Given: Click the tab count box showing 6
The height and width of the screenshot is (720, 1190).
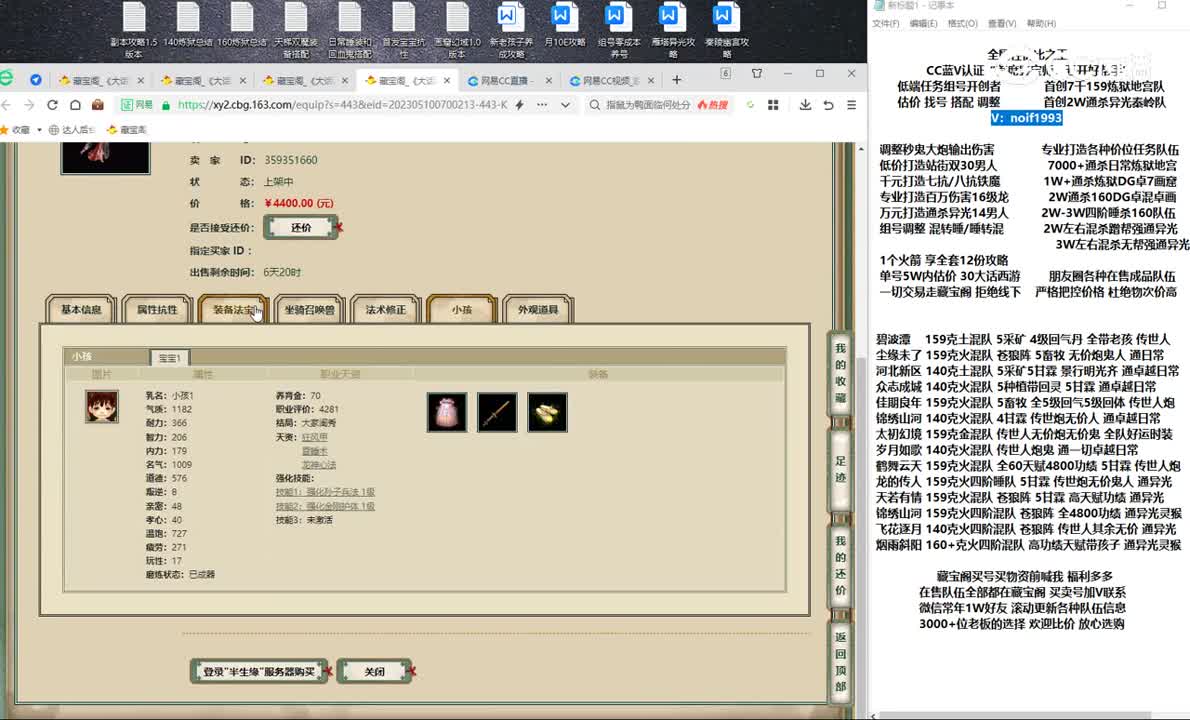Looking at the screenshot, I should tap(726, 74).
